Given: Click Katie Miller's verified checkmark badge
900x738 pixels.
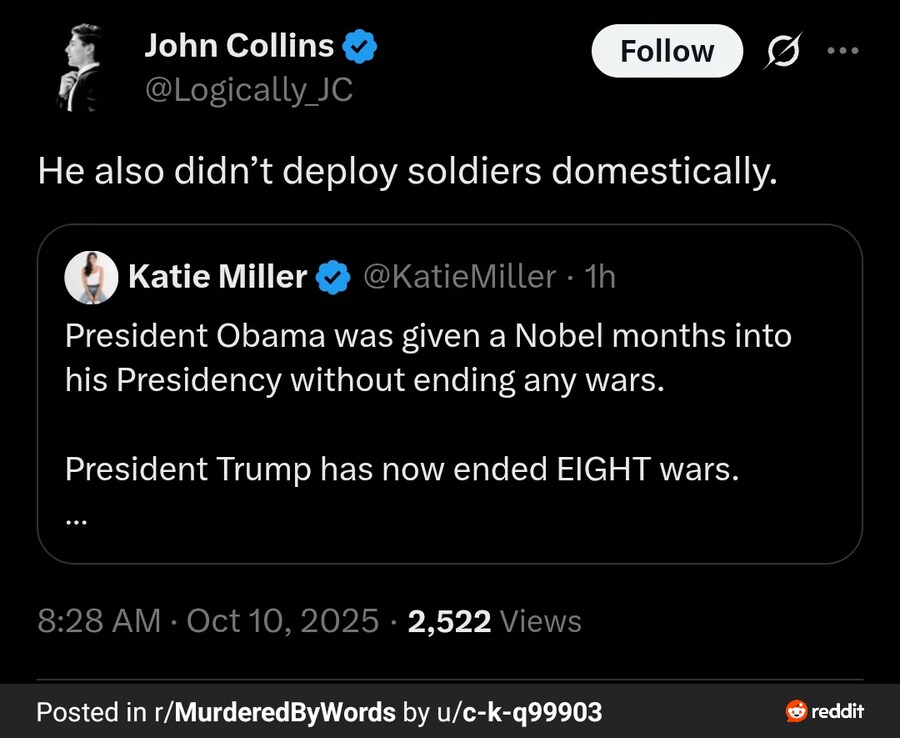Looking at the screenshot, I should click(x=332, y=277).
